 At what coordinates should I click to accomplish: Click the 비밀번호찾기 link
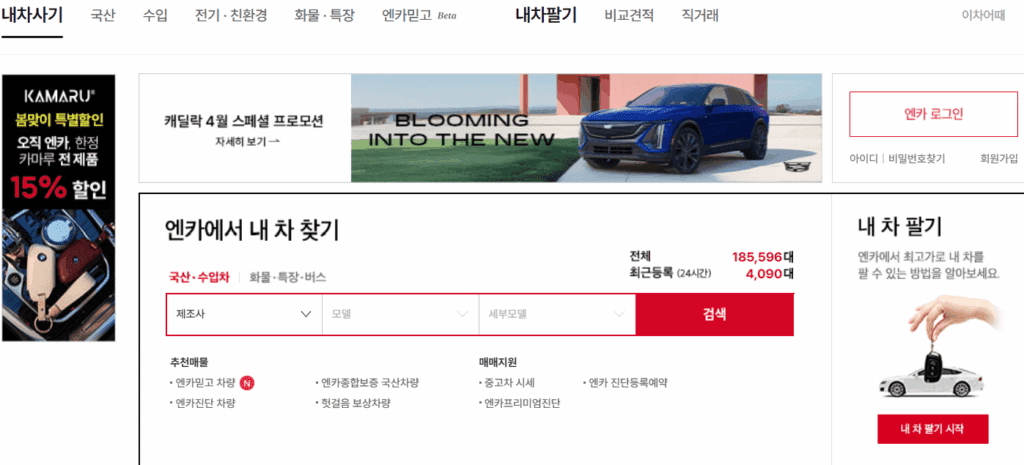point(916,159)
